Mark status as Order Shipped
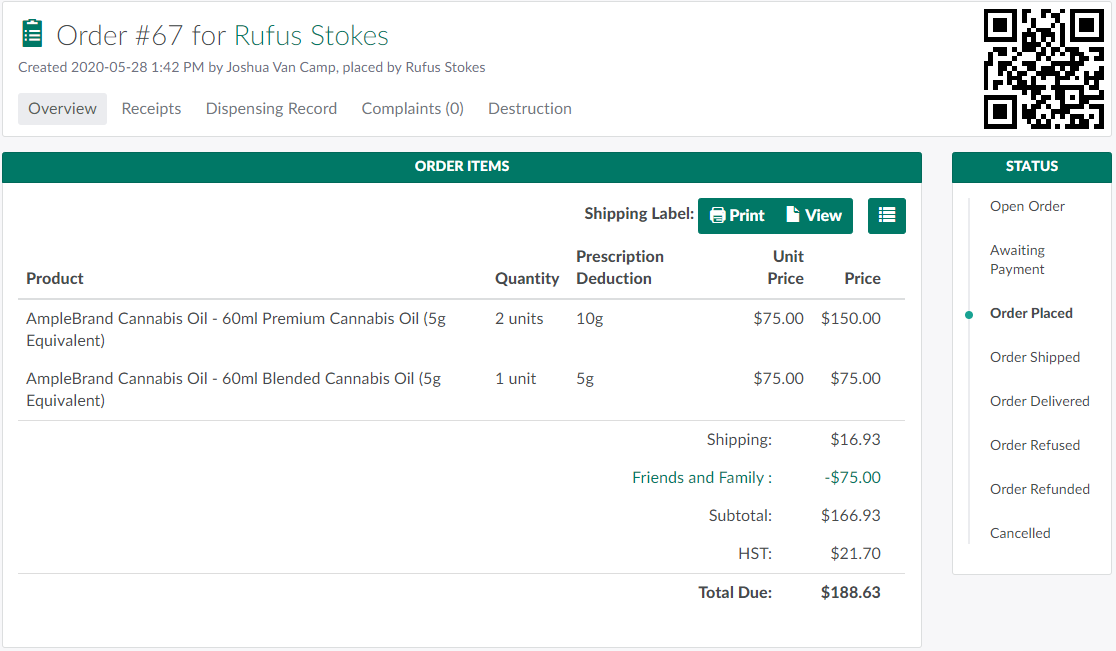 point(1034,358)
